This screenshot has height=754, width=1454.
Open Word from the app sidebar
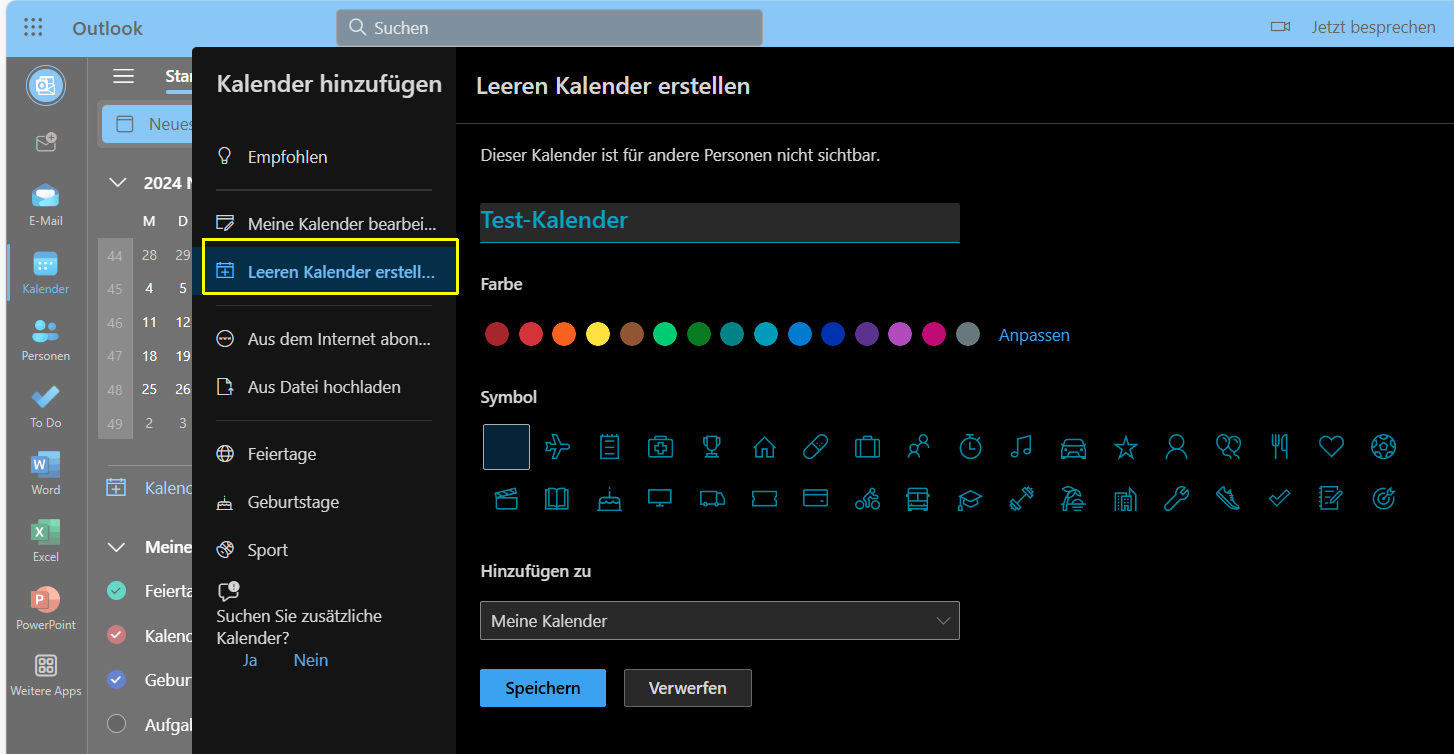[x=45, y=473]
